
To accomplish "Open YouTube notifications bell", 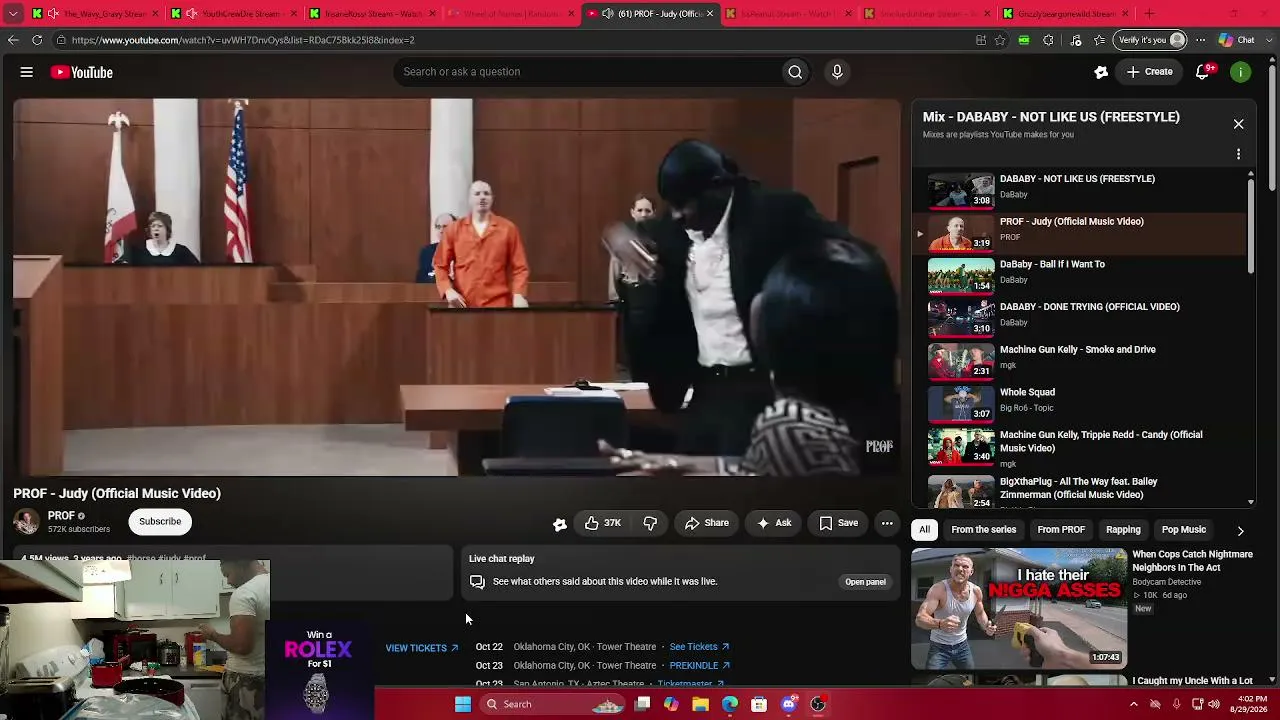I will (1204, 72).
